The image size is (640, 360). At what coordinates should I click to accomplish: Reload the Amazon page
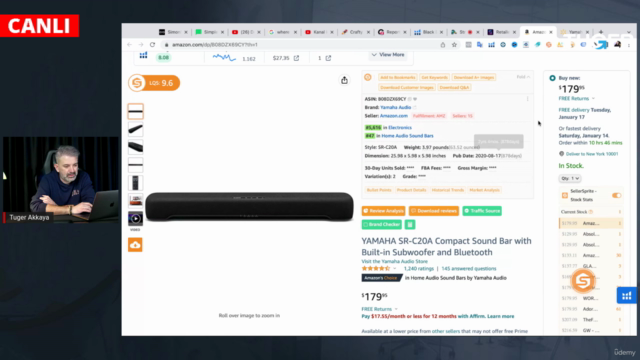pyautogui.click(x=152, y=44)
